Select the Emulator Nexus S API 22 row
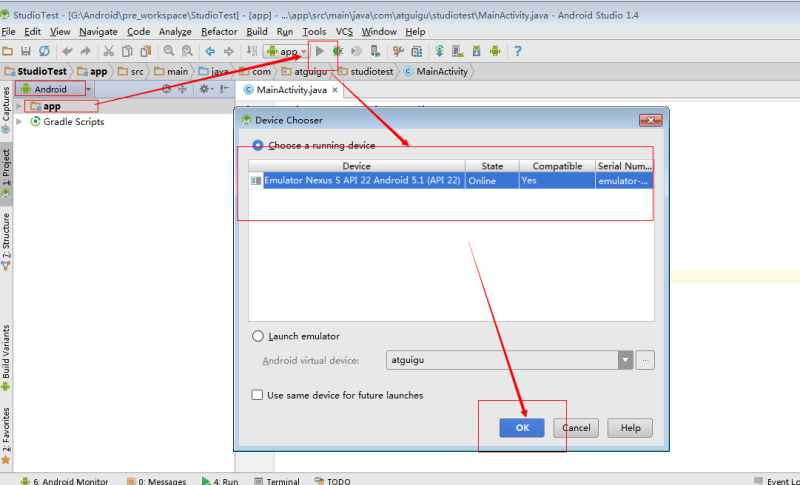 451,181
